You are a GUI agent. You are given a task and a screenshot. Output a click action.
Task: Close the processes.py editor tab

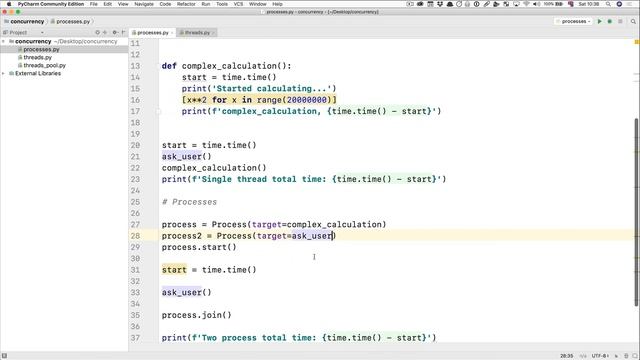(x=172, y=33)
